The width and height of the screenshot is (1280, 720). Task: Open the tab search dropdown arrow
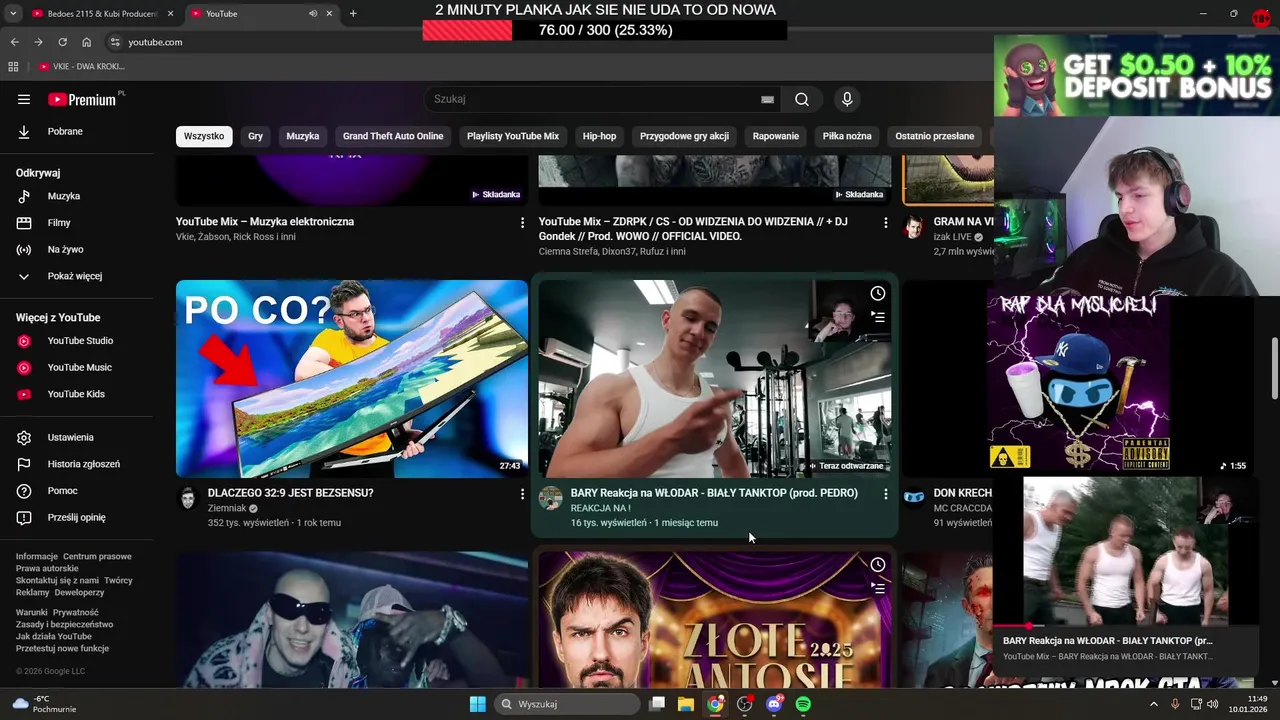point(12,13)
